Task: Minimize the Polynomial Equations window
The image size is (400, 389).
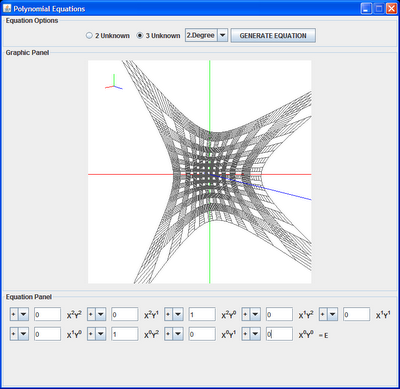Action: coord(366,9)
